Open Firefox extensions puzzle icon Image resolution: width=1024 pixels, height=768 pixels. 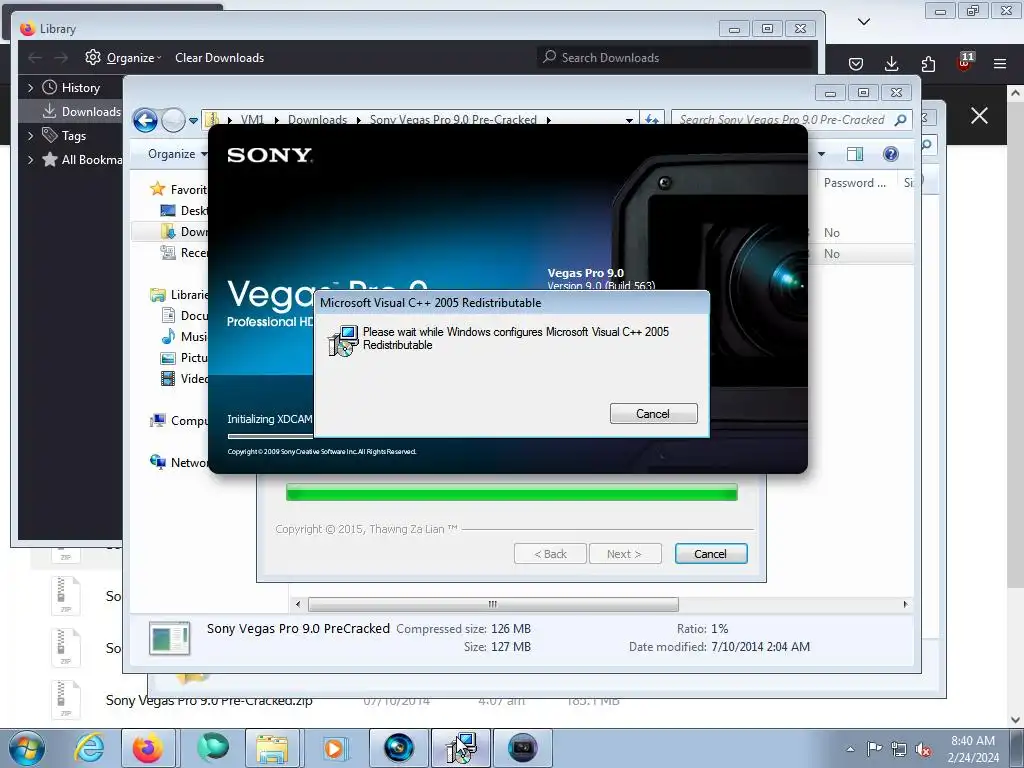928,63
